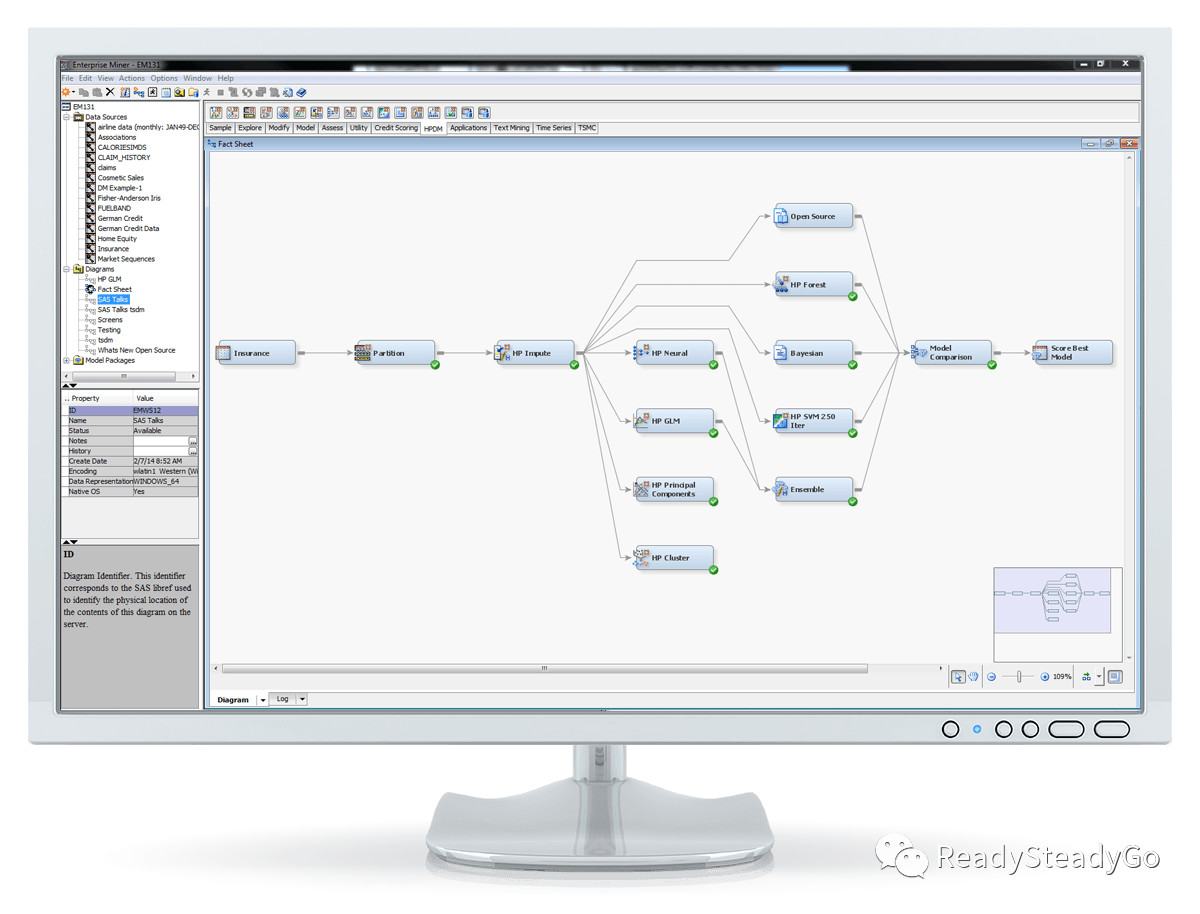Click the Open Source node
This screenshot has width=1200, height=914.
tap(814, 216)
